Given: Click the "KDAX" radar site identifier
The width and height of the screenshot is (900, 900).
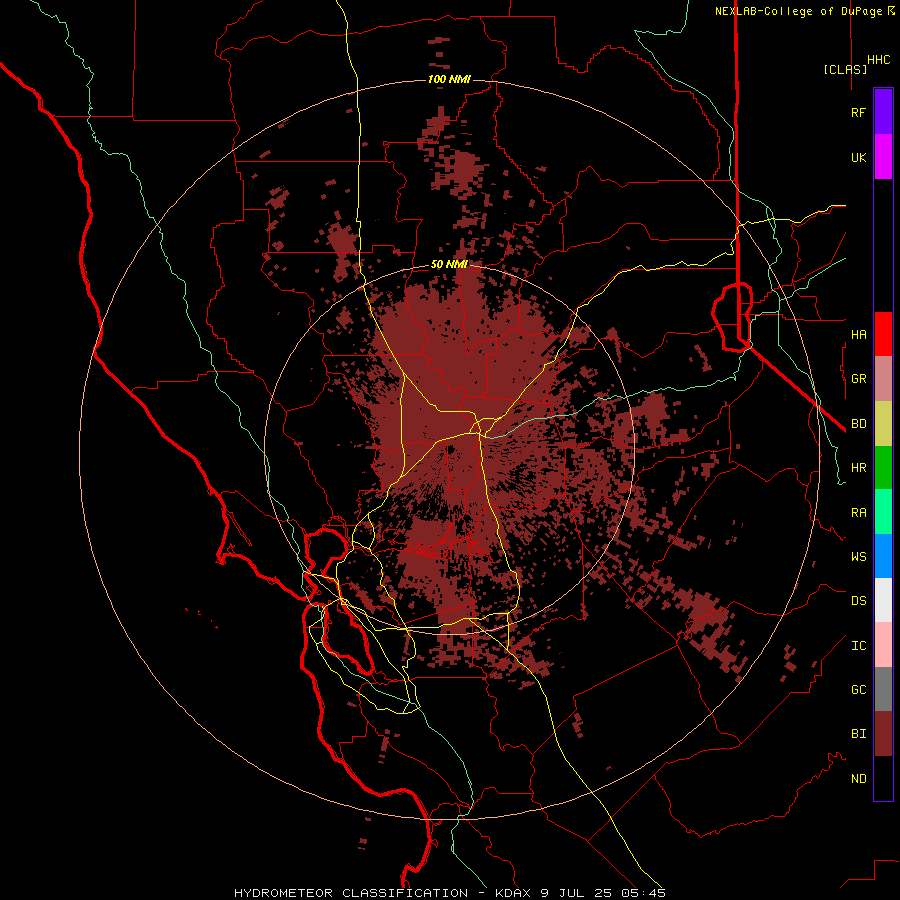Looking at the screenshot, I should pyautogui.click(x=513, y=893).
